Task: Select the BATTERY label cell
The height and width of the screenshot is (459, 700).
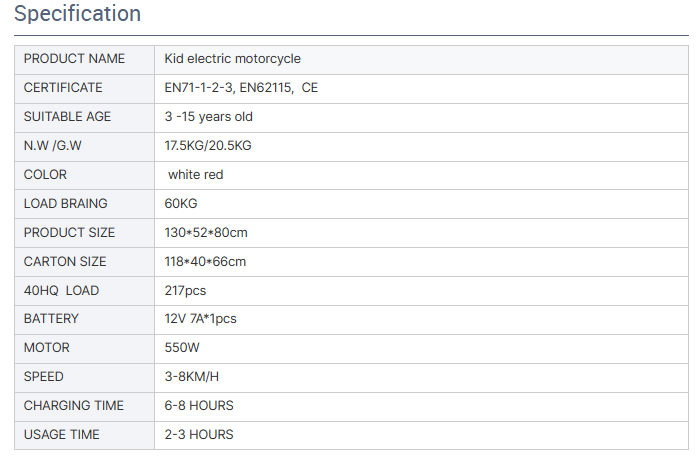Action: point(52,319)
